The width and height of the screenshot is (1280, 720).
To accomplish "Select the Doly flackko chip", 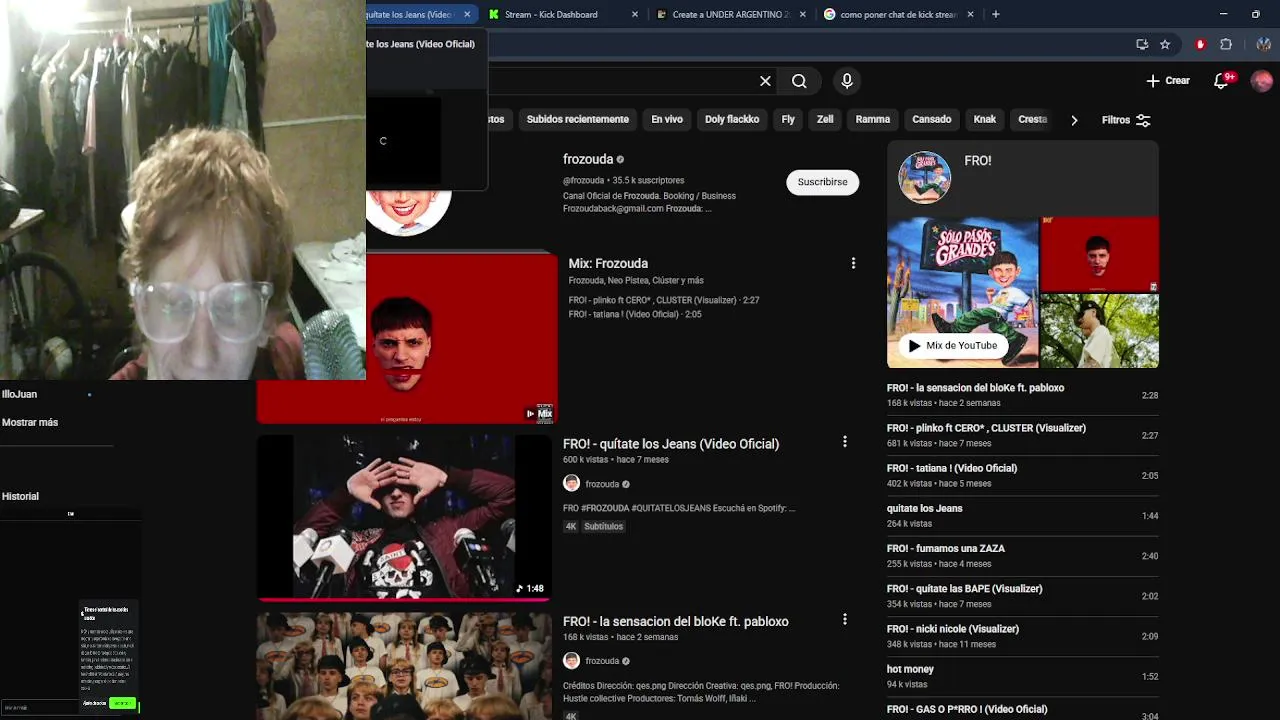I will click(732, 119).
